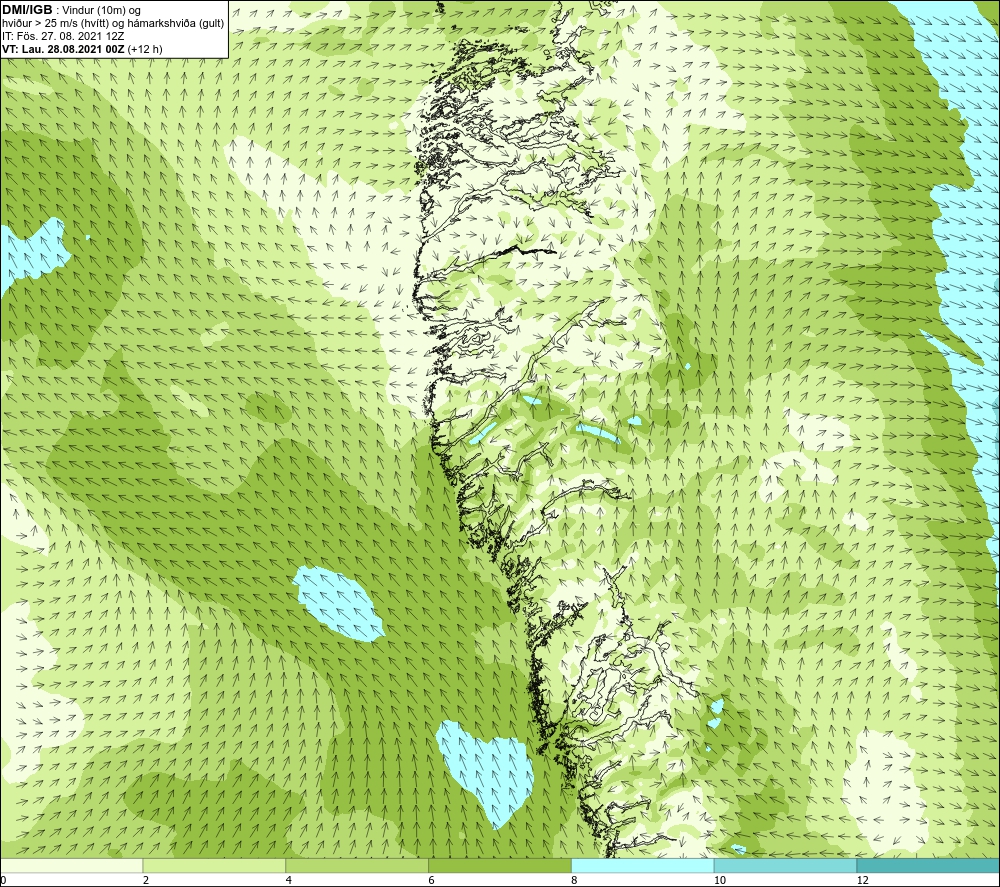Viewport: 1000px width, 887px height.
Task: Select the scale segment above 12 m/s
Action: (929, 865)
